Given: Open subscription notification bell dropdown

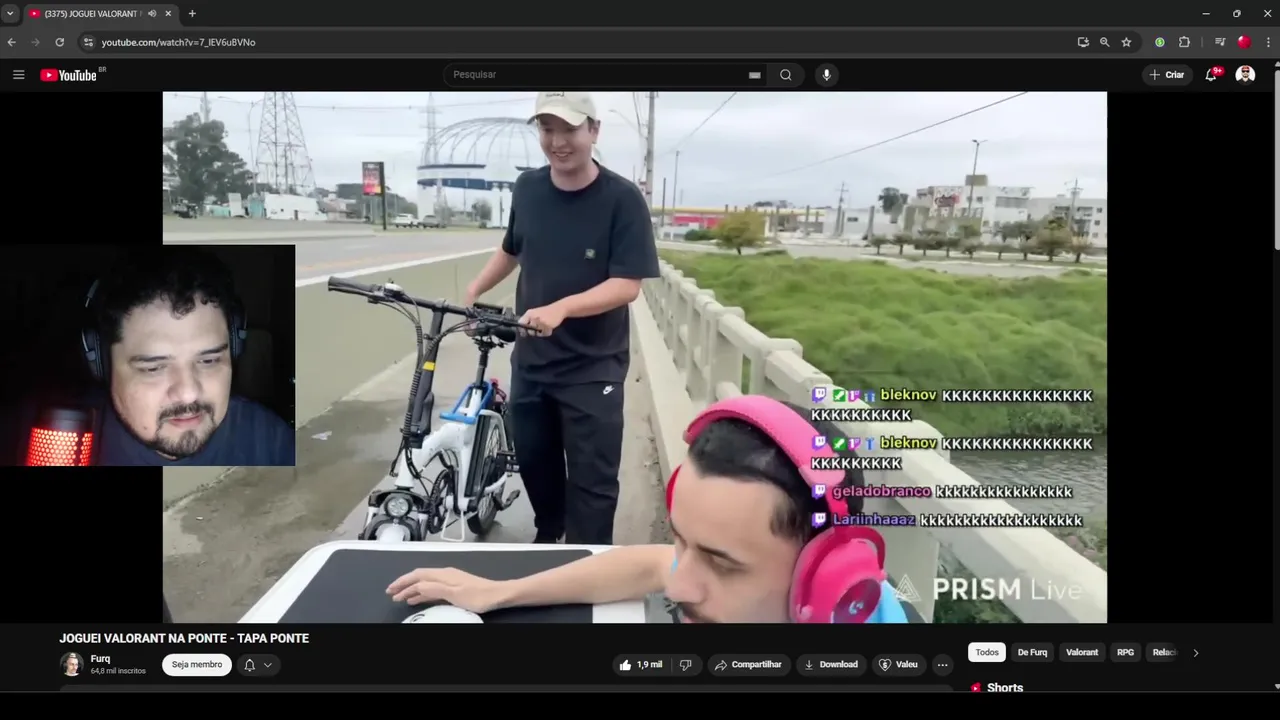Looking at the screenshot, I should click(x=258, y=664).
